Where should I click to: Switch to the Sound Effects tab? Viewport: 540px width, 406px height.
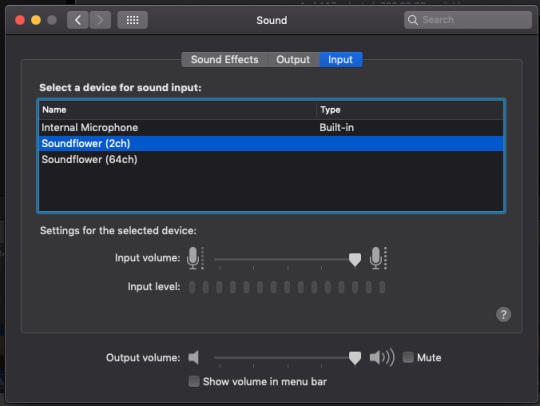[225, 60]
